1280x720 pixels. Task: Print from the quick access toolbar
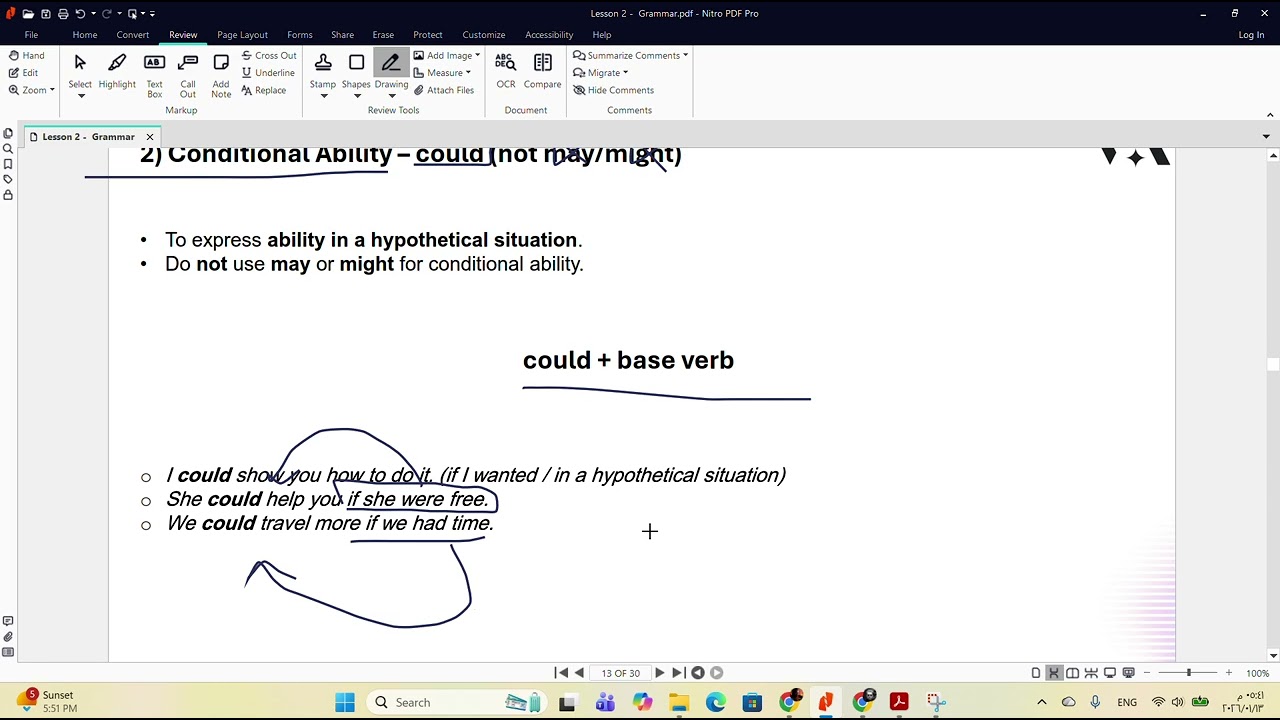coord(63,14)
